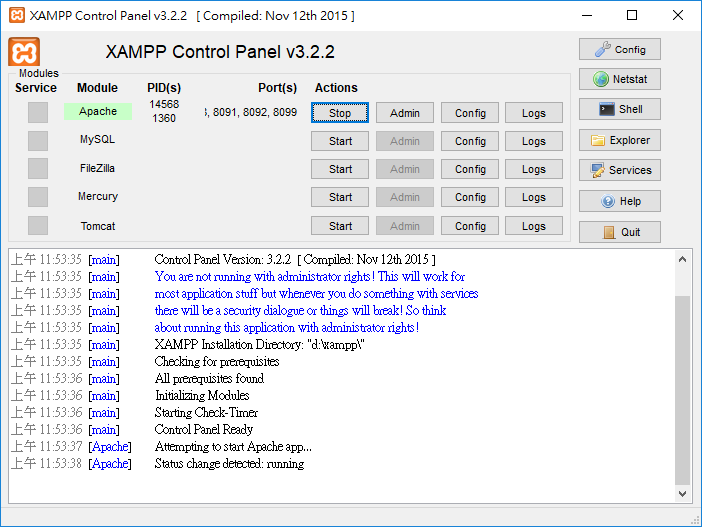Open MySQL Config options
Image resolution: width=702 pixels, height=527 pixels.
point(470,141)
